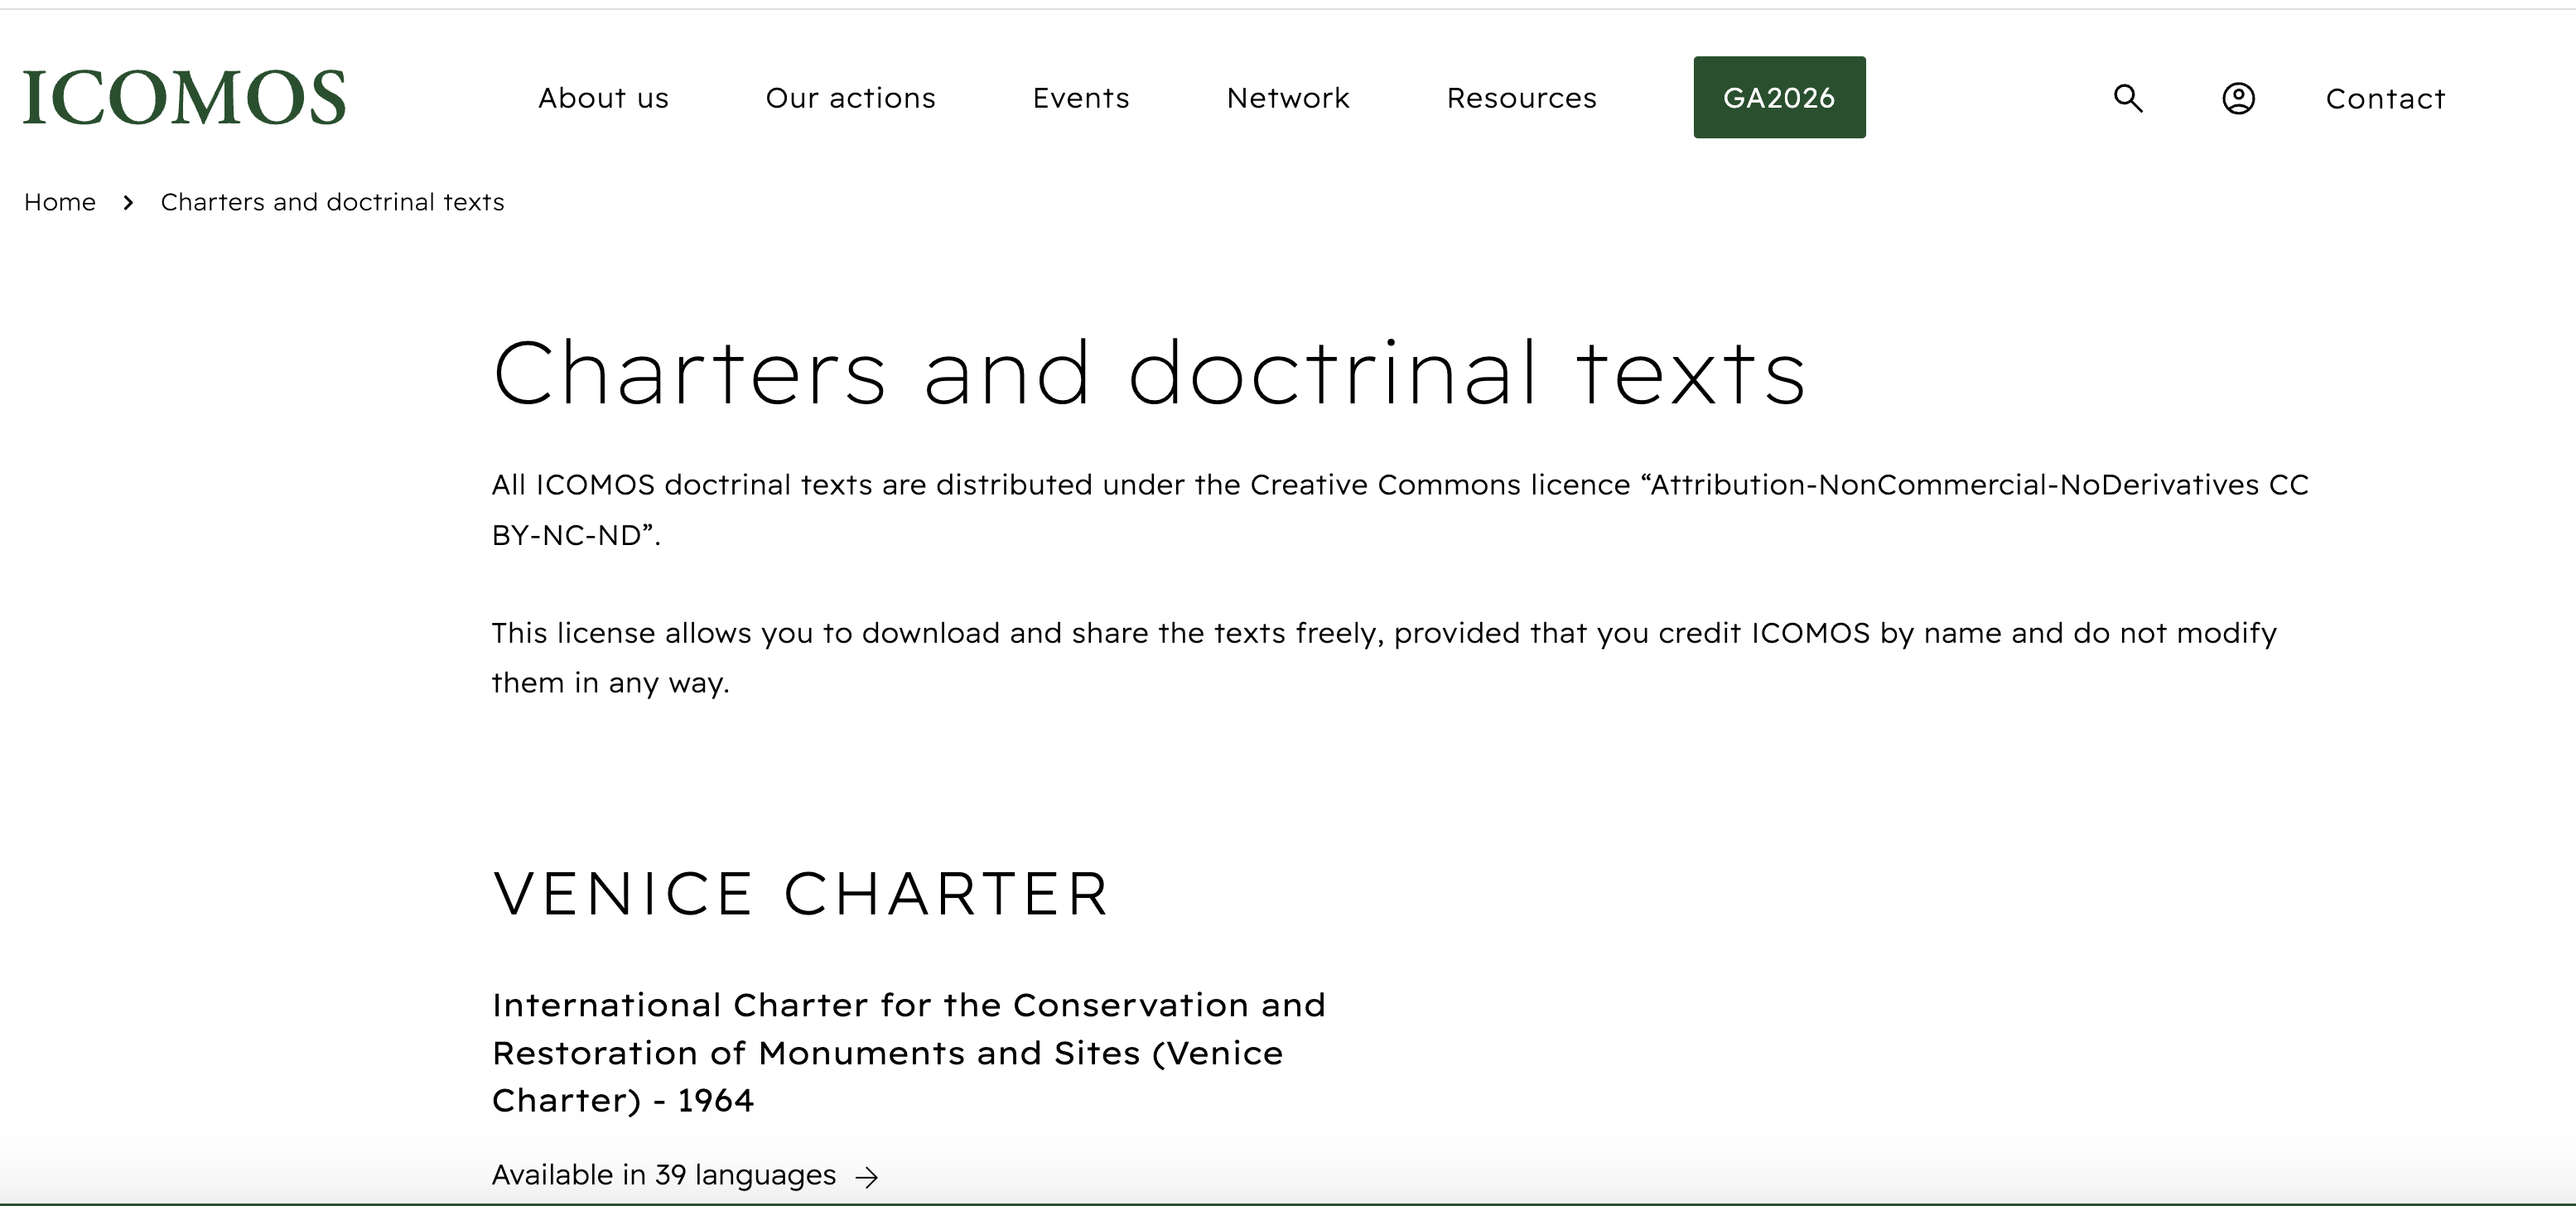The width and height of the screenshot is (2576, 1206).
Task: Click the VENICE CHARTER heading
Action: [x=800, y=893]
